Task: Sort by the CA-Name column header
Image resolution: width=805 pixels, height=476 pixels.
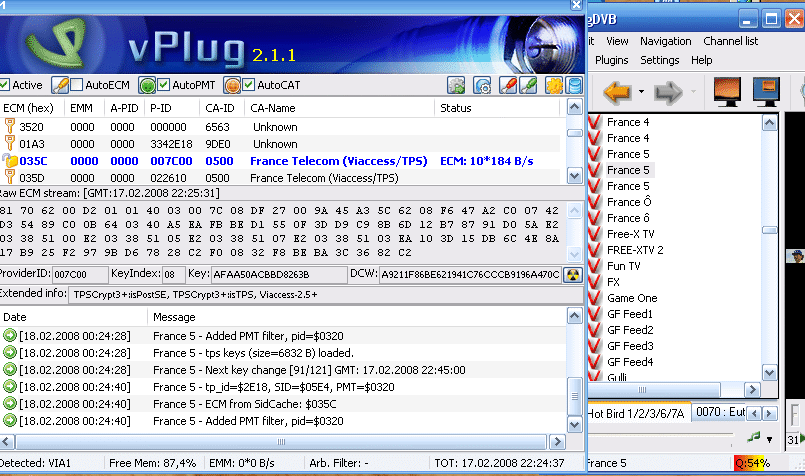Action: pos(340,108)
